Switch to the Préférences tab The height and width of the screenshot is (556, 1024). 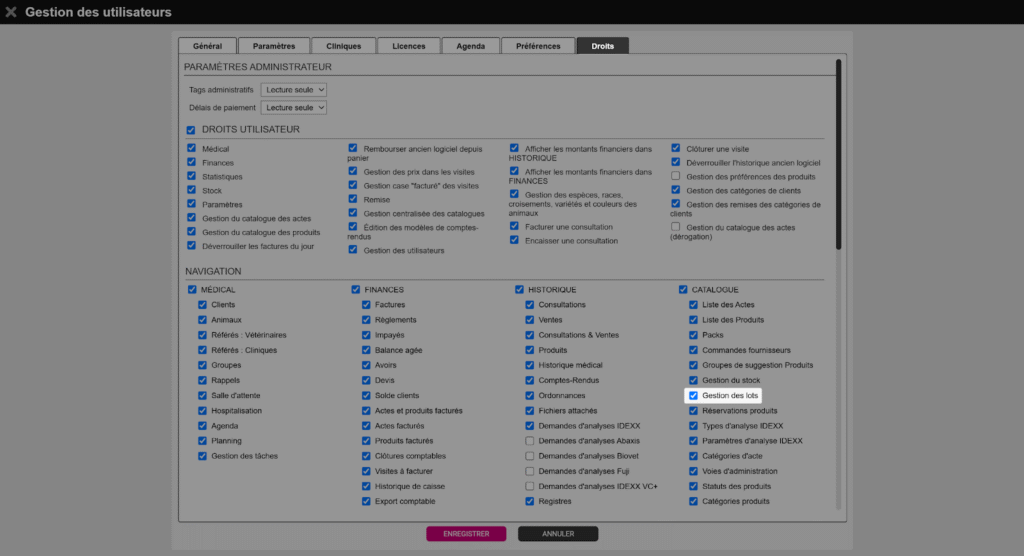pyautogui.click(x=538, y=46)
